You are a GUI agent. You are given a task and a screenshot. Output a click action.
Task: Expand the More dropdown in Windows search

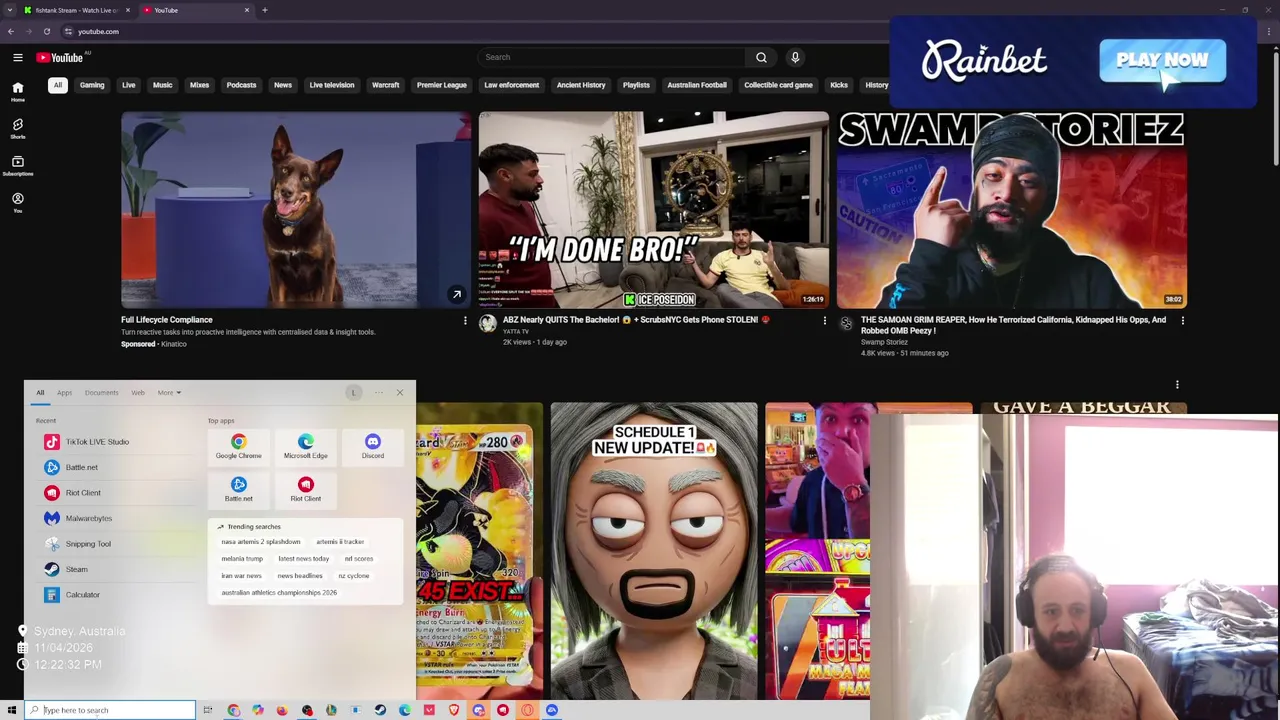click(x=169, y=393)
